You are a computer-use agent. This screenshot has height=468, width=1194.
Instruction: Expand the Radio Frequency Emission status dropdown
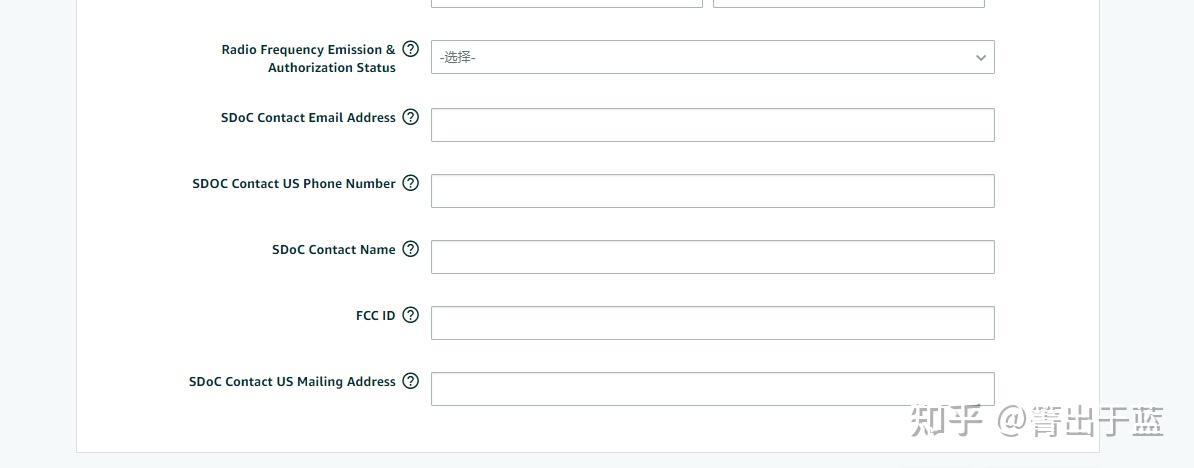pos(712,57)
